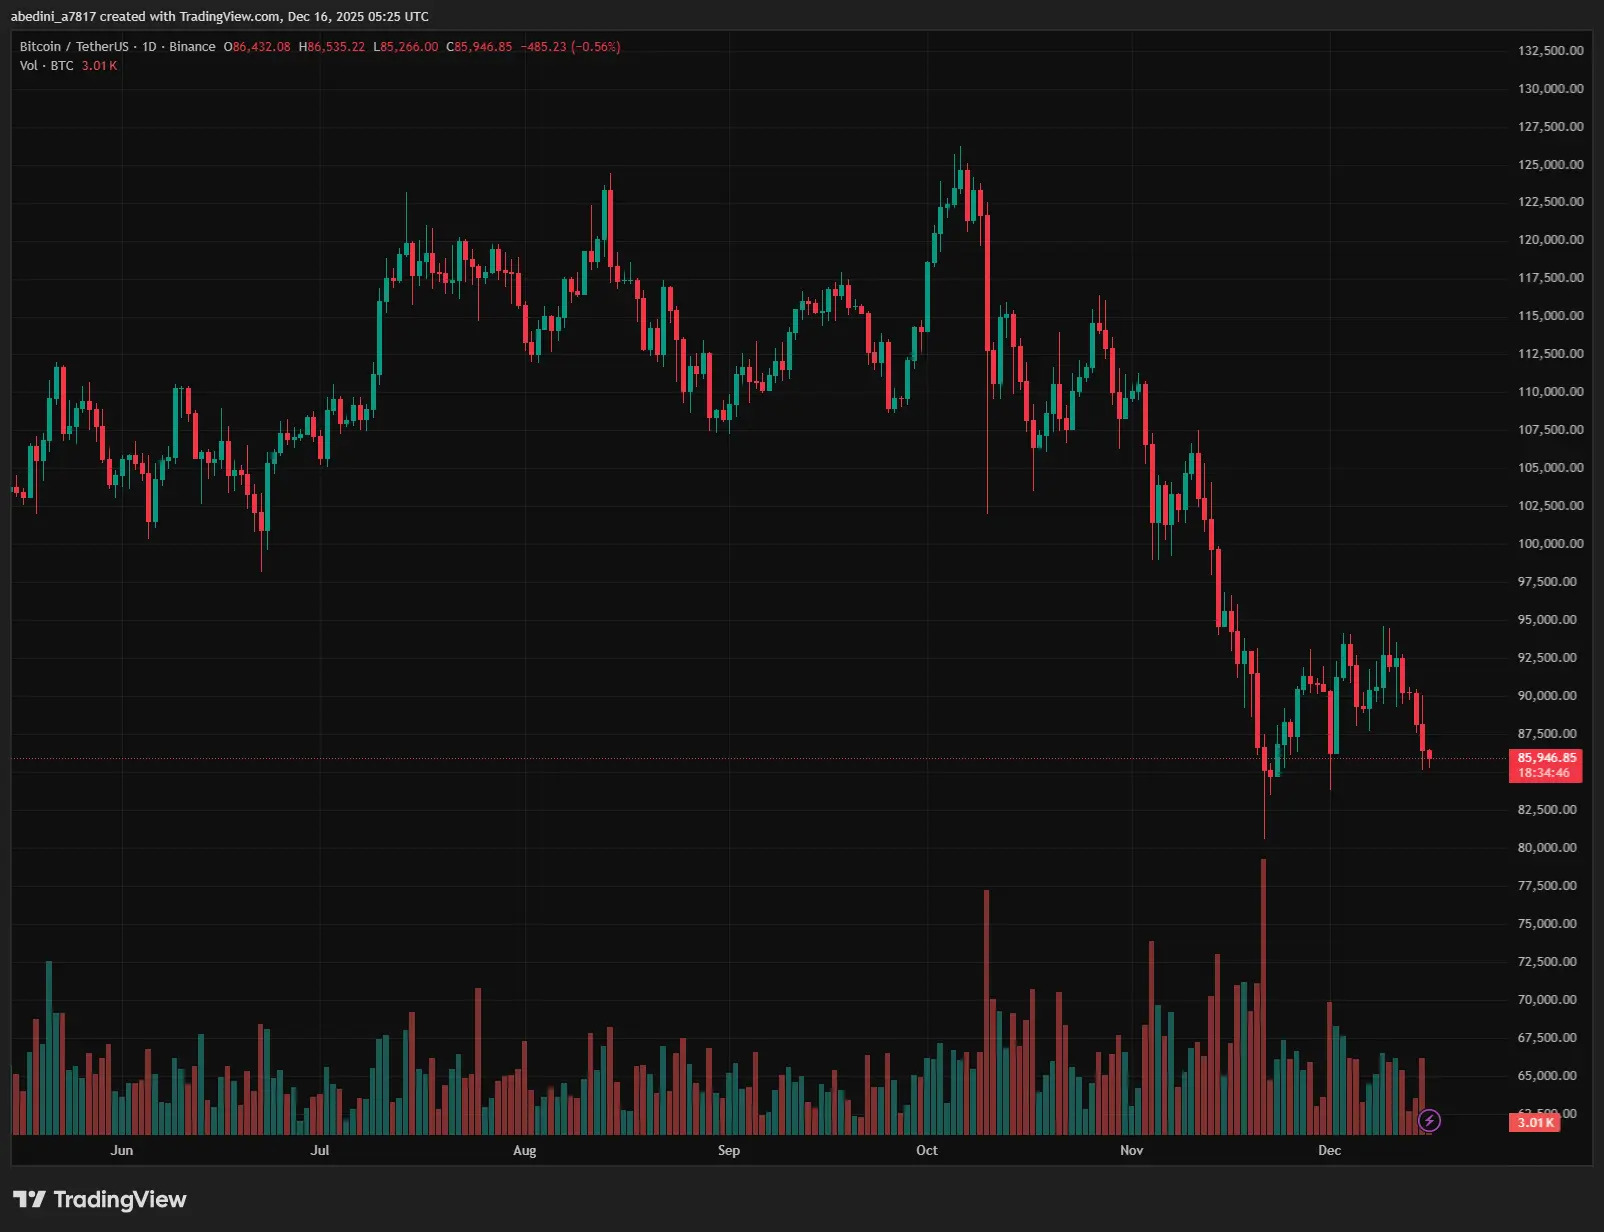The width and height of the screenshot is (1604, 1232).
Task: Click the open price value O86,432.08
Action: 257,47
